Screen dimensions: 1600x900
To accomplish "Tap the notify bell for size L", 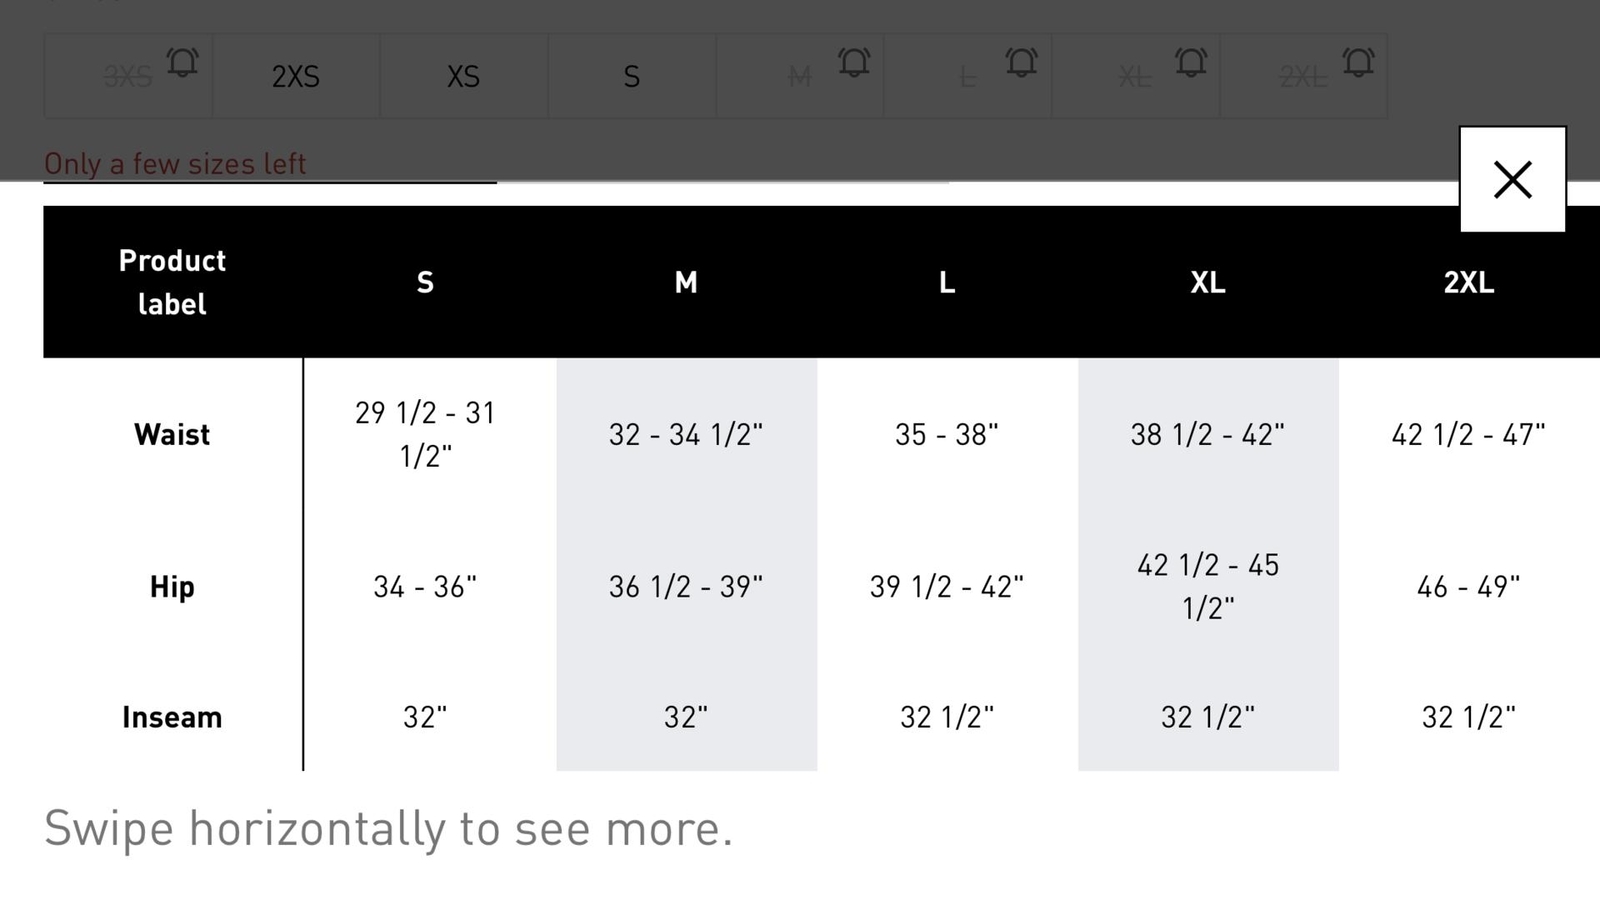I will 1021,63.
